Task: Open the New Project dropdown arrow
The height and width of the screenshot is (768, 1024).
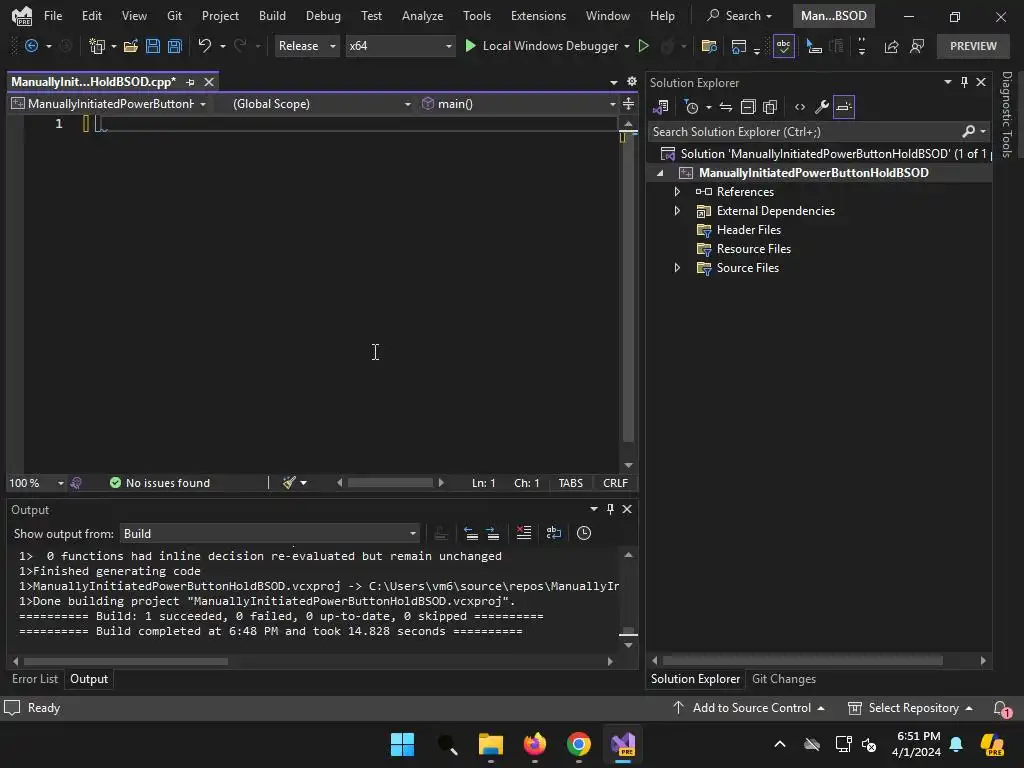Action: click(x=114, y=46)
